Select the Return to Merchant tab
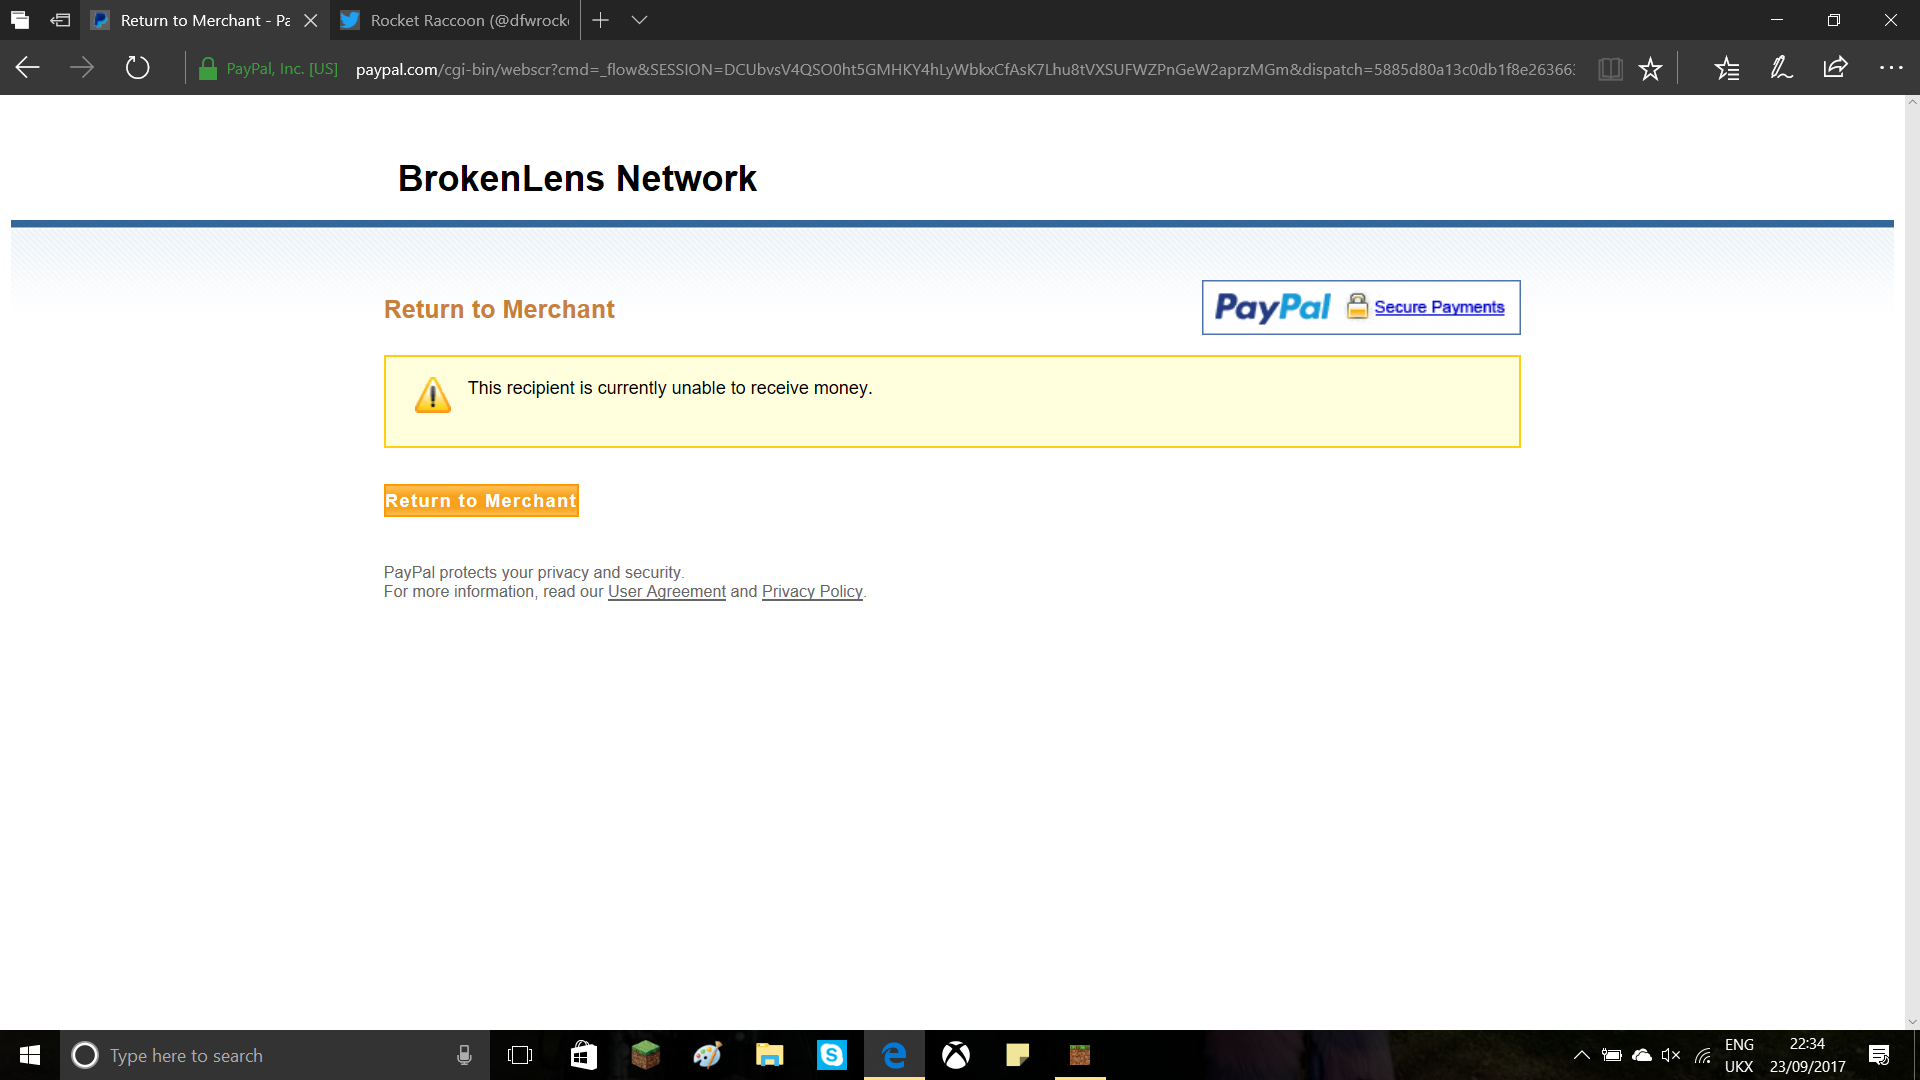The height and width of the screenshot is (1080, 1920). pos(205,20)
